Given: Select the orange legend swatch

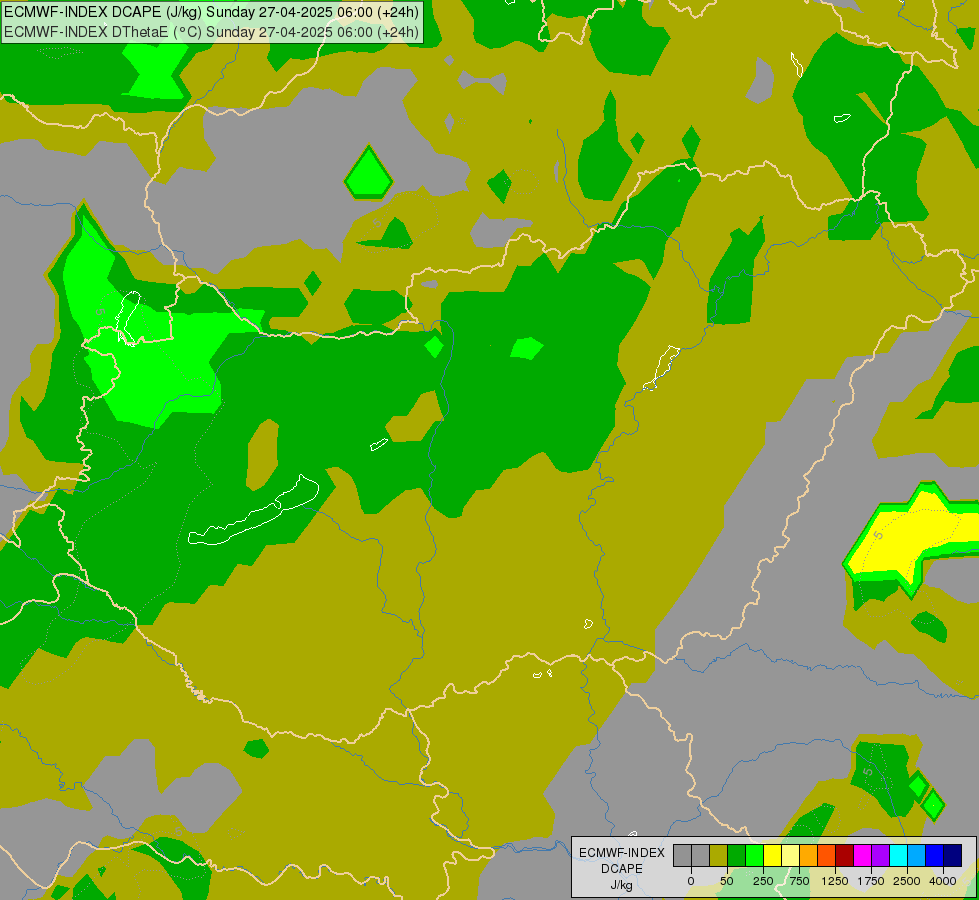Looking at the screenshot, I should [x=809, y=856].
